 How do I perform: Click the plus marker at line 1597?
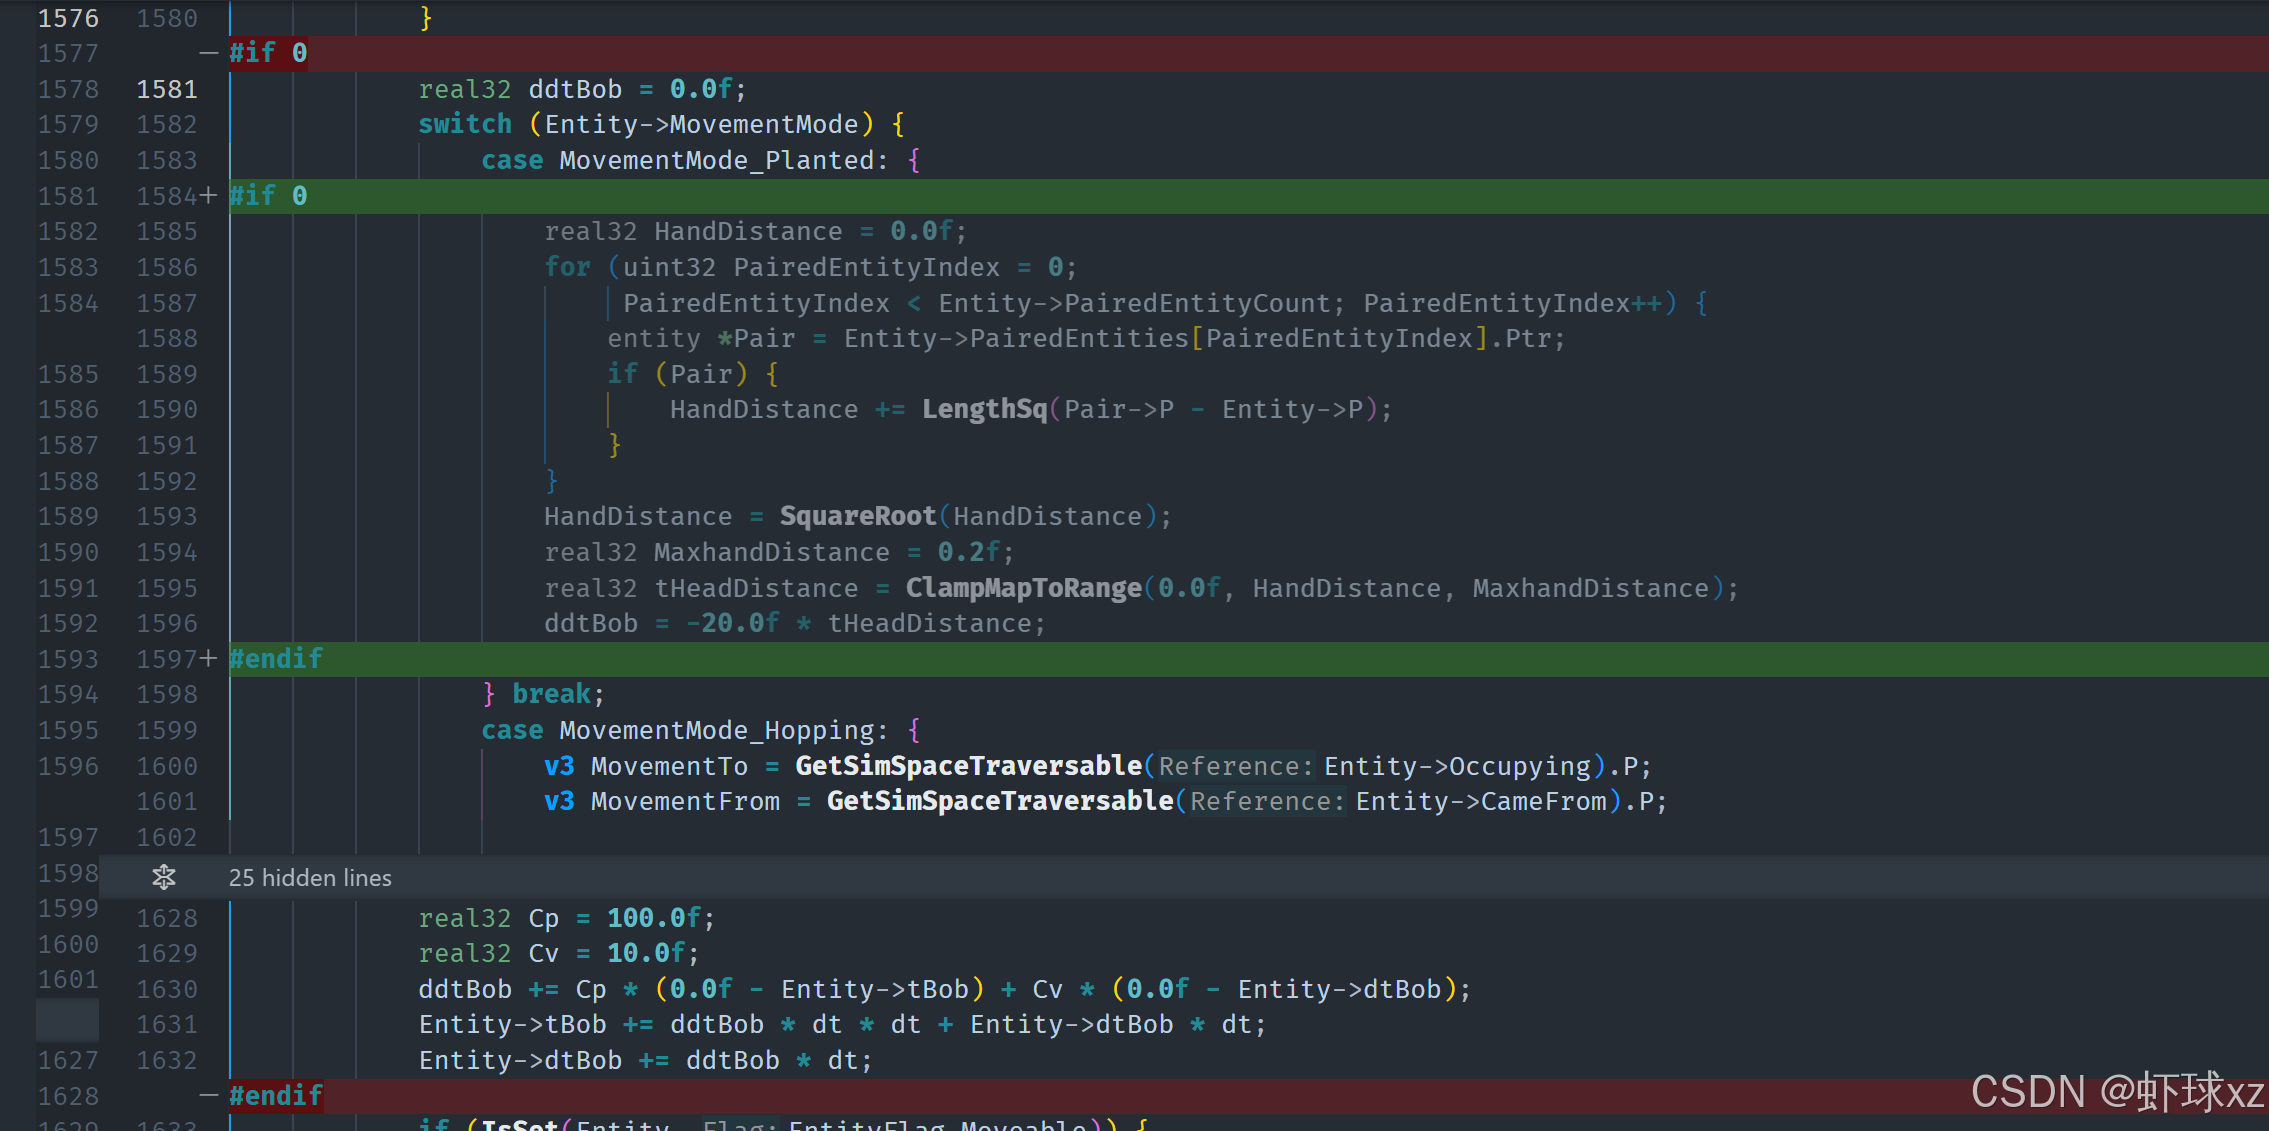coord(208,658)
